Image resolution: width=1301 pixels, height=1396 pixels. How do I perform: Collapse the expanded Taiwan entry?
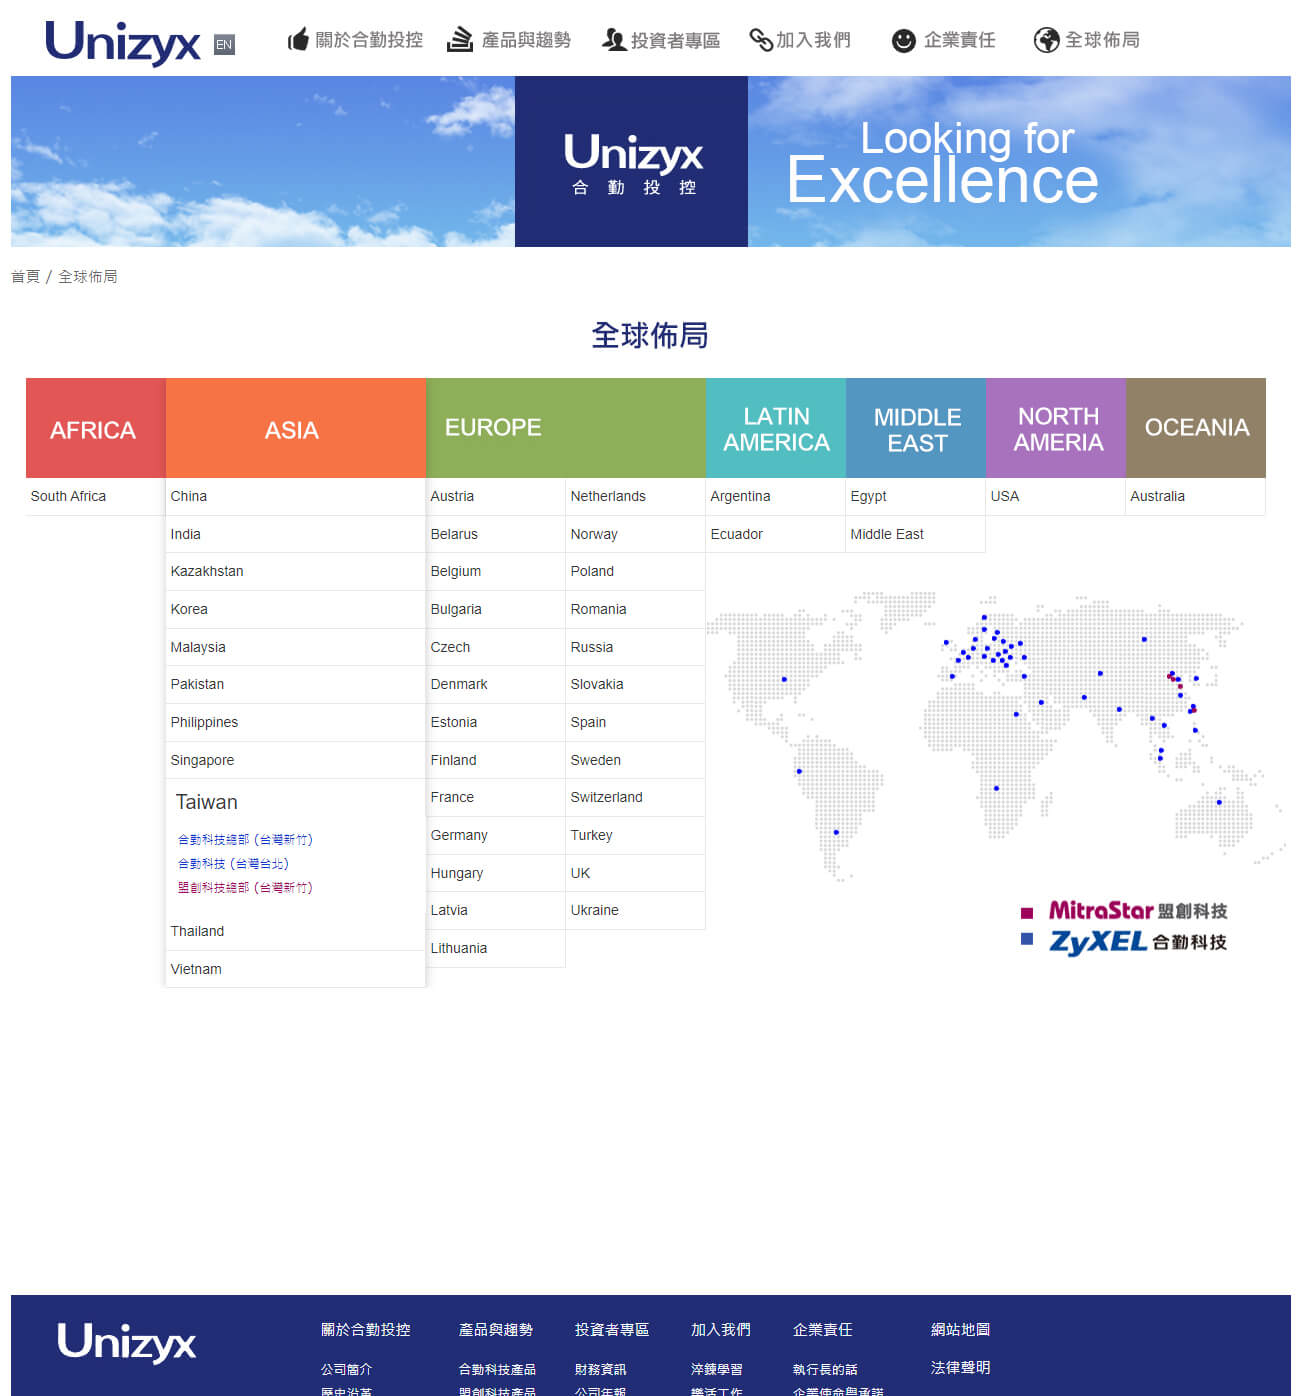[x=207, y=802]
